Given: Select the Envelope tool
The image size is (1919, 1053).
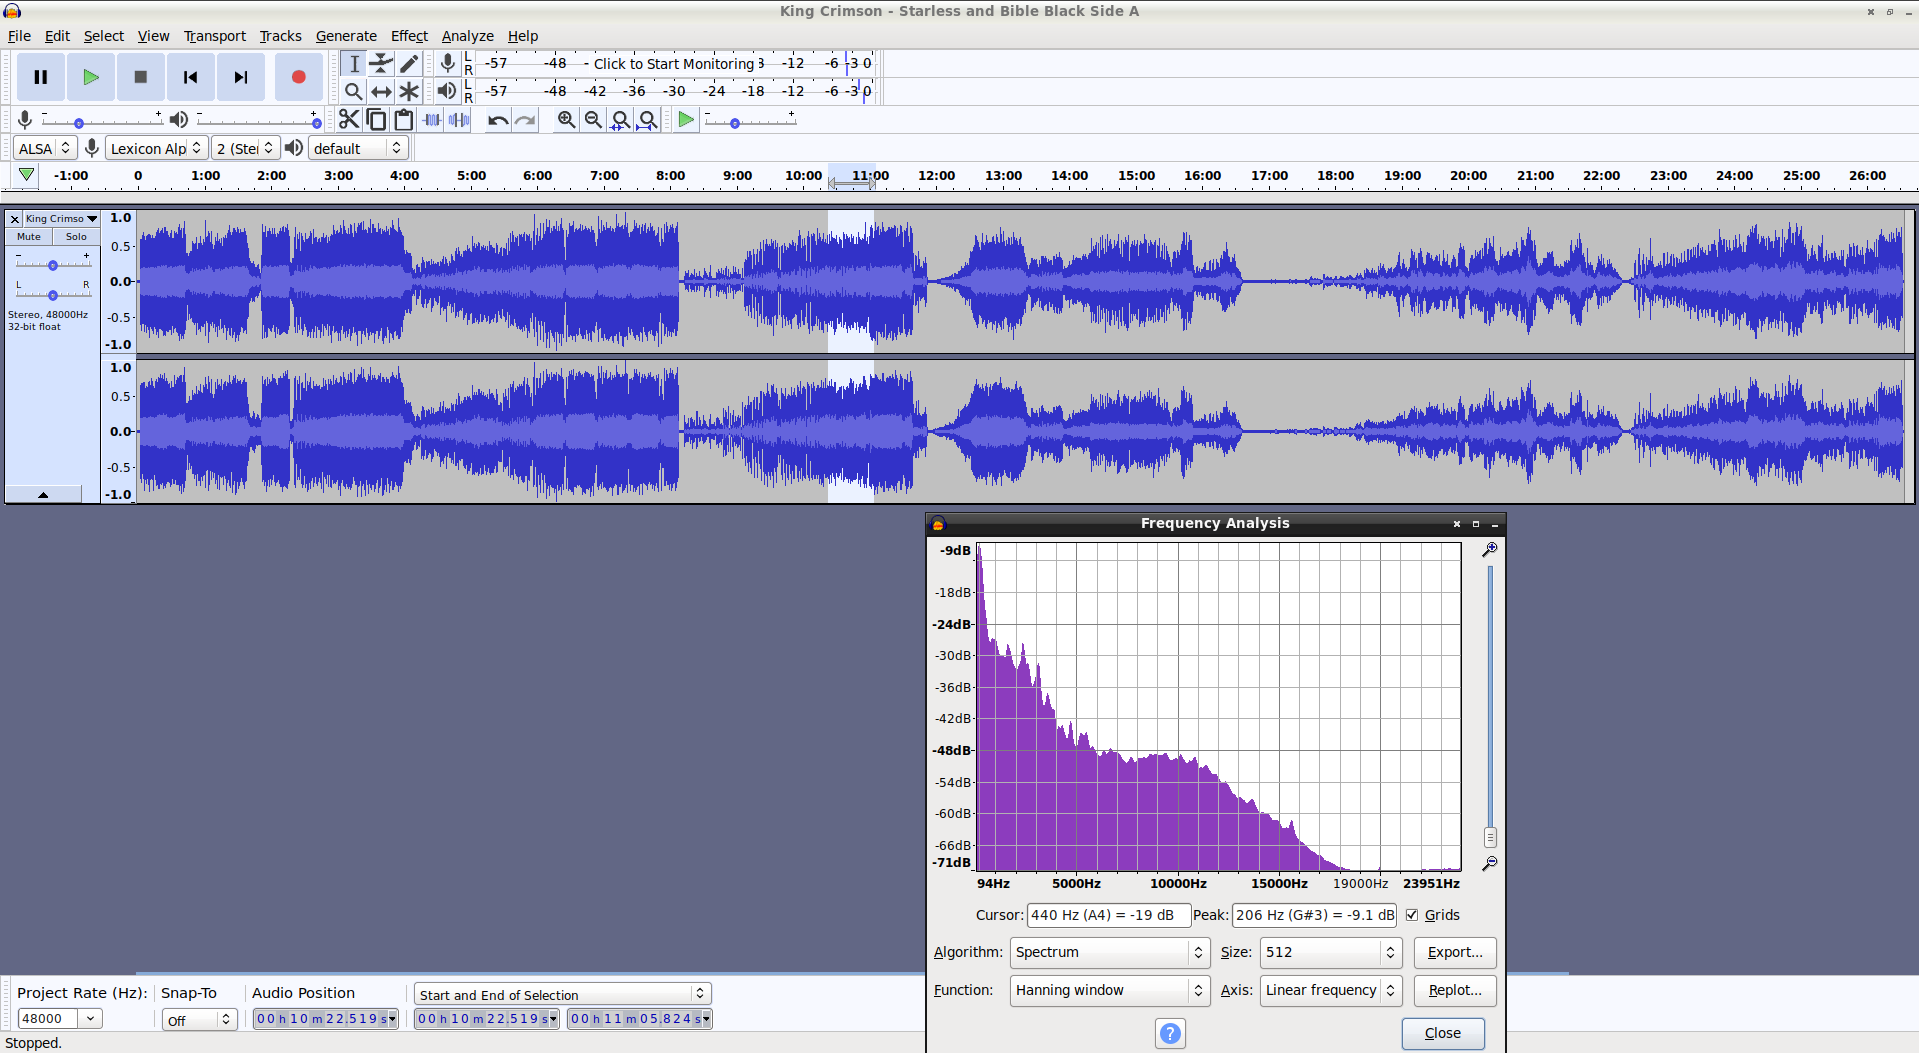Looking at the screenshot, I should point(381,63).
